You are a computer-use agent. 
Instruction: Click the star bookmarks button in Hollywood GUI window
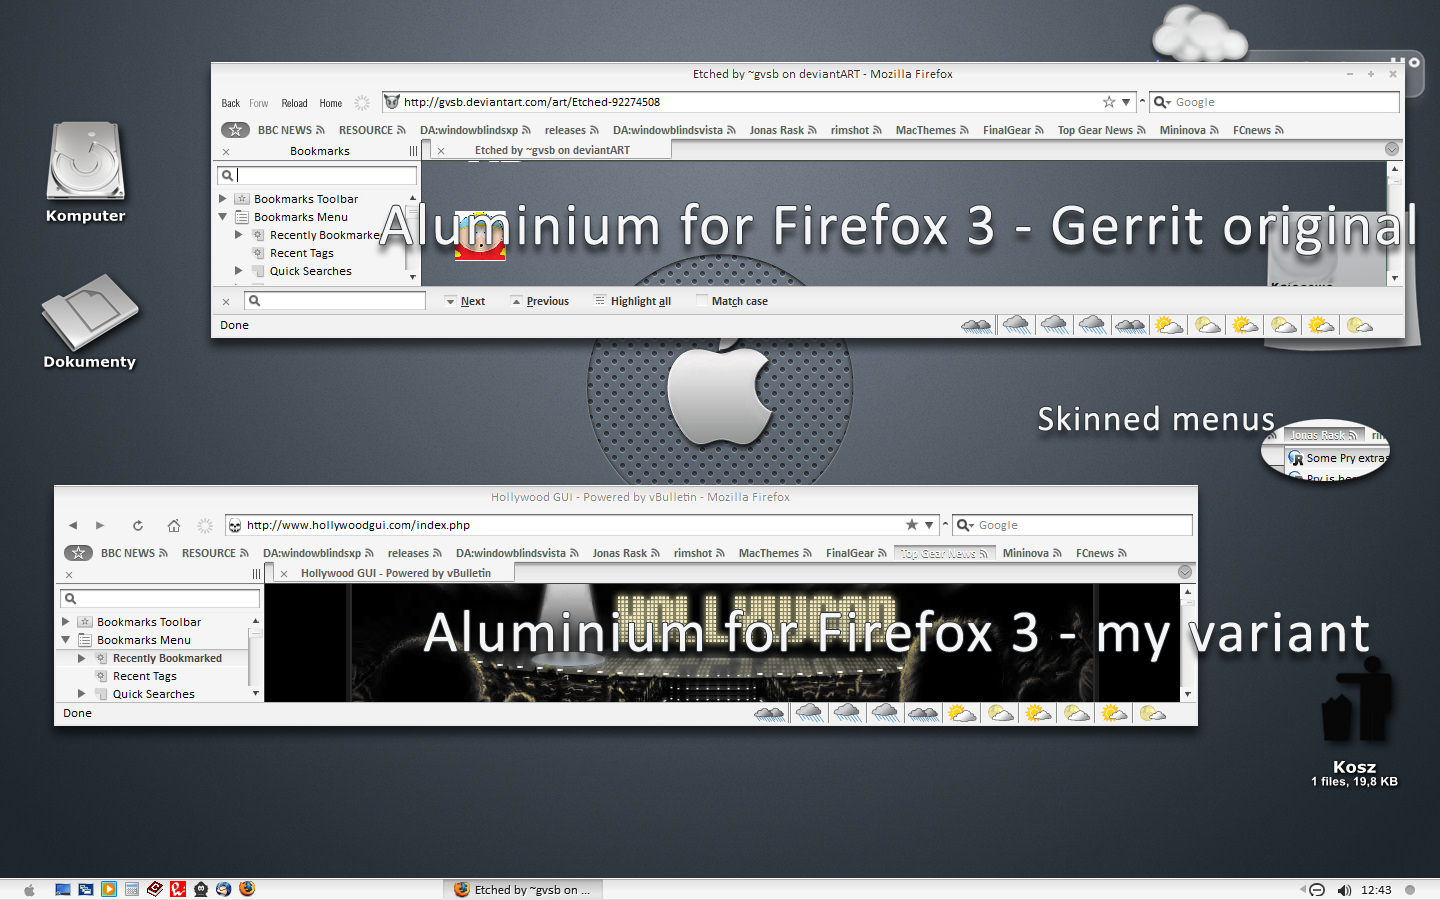pyautogui.click(x=78, y=553)
